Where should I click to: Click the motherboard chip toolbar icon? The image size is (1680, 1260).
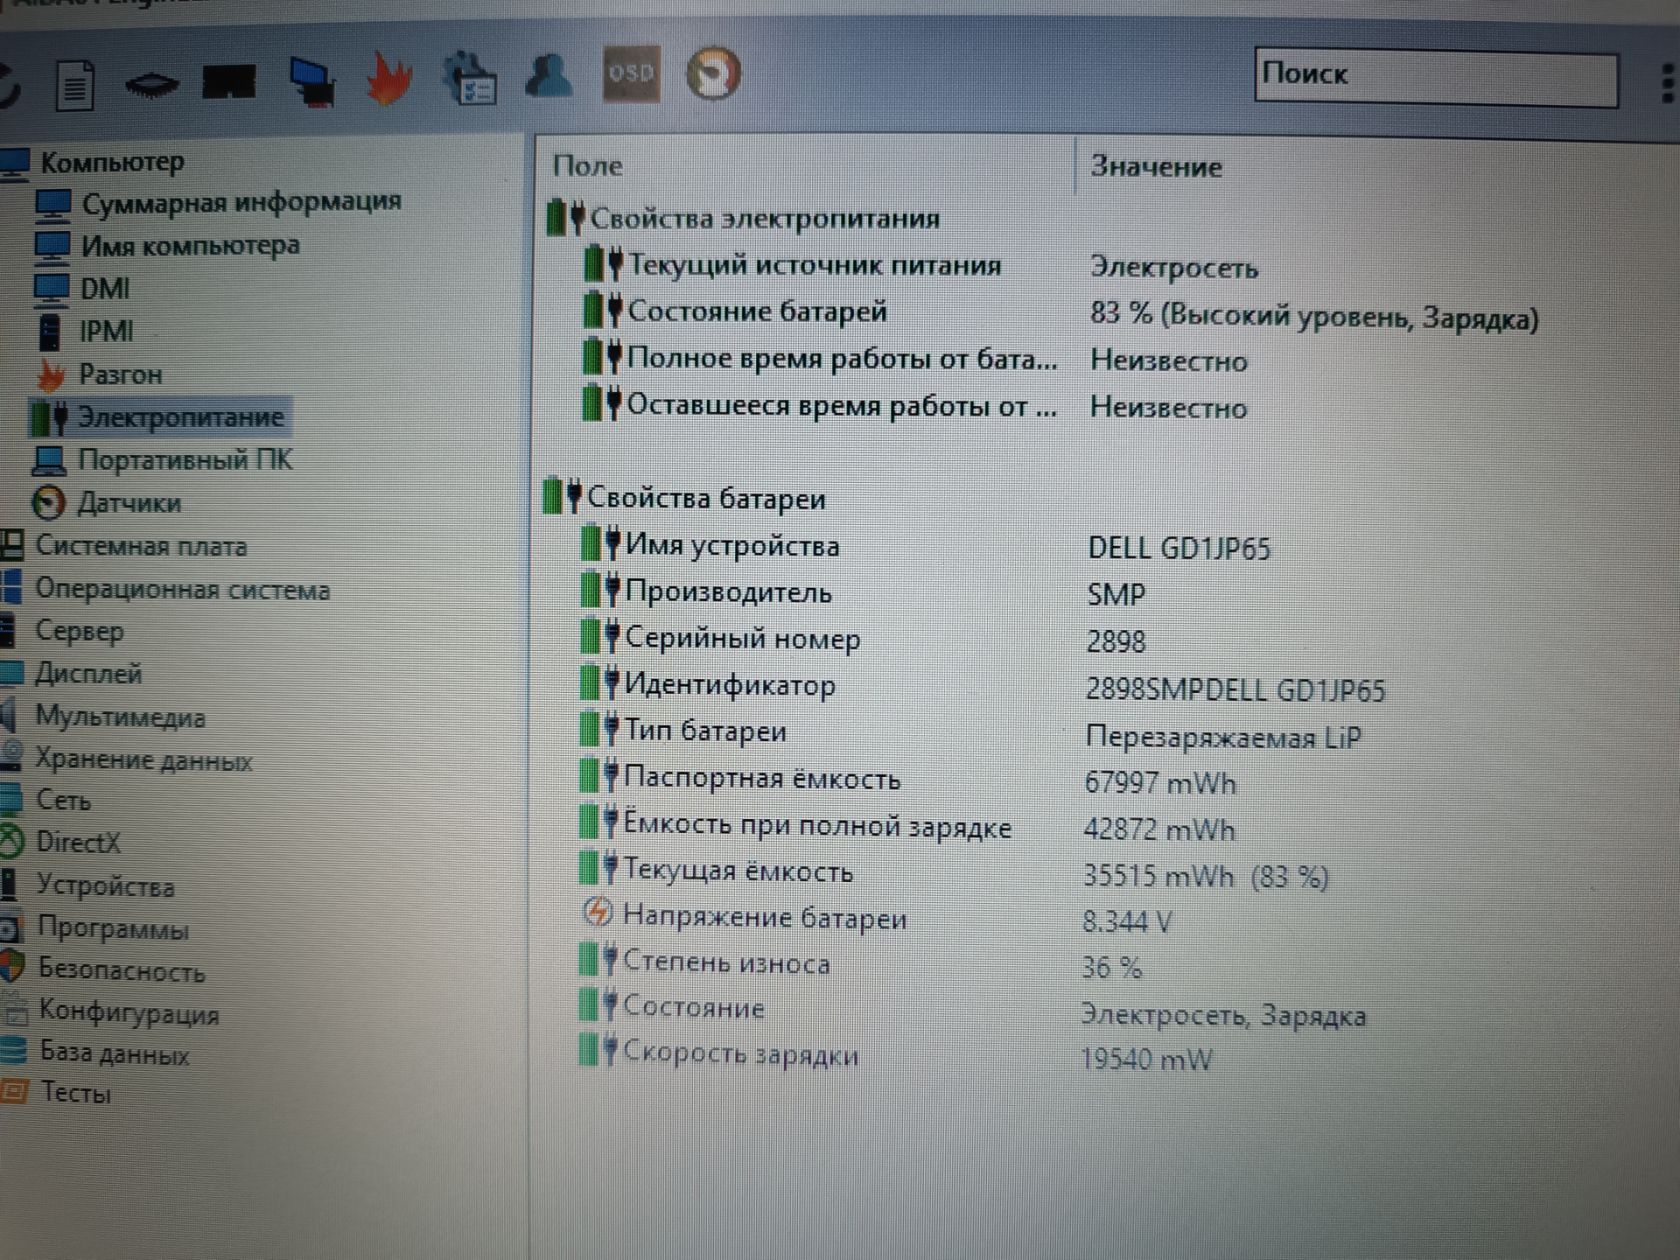click(151, 85)
